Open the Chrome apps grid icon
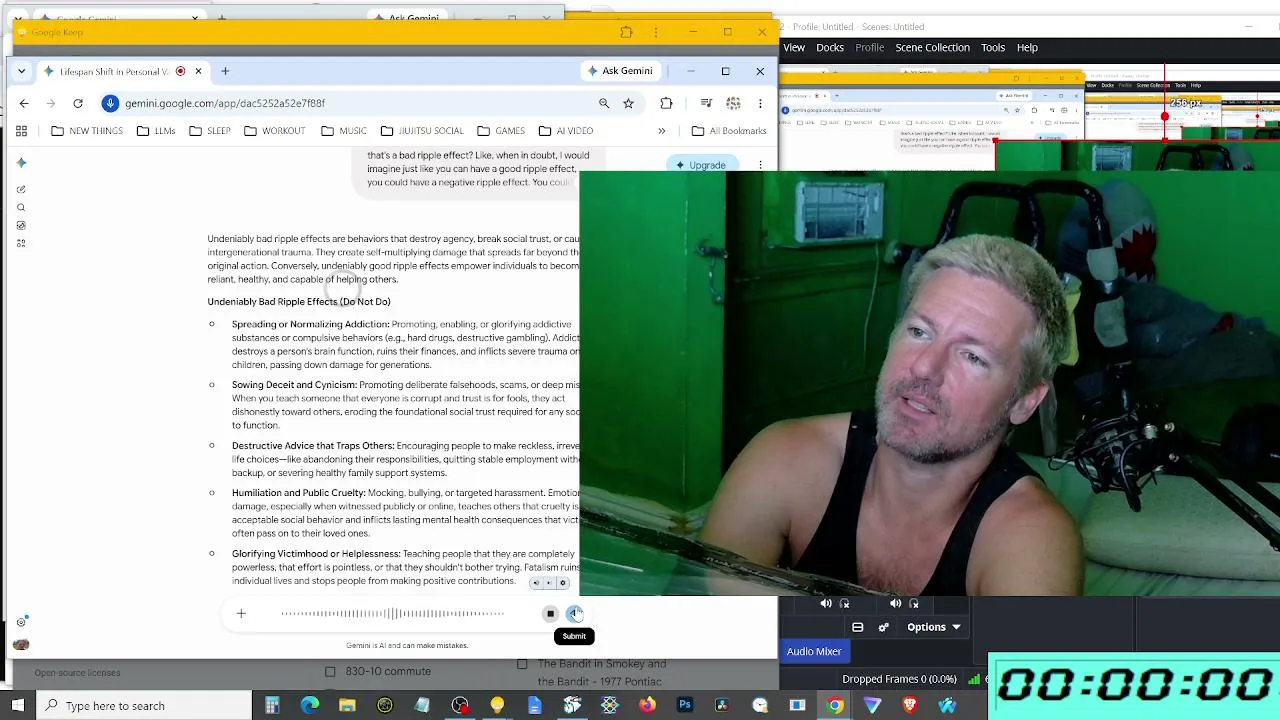The height and width of the screenshot is (720, 1280). [21, 131]
